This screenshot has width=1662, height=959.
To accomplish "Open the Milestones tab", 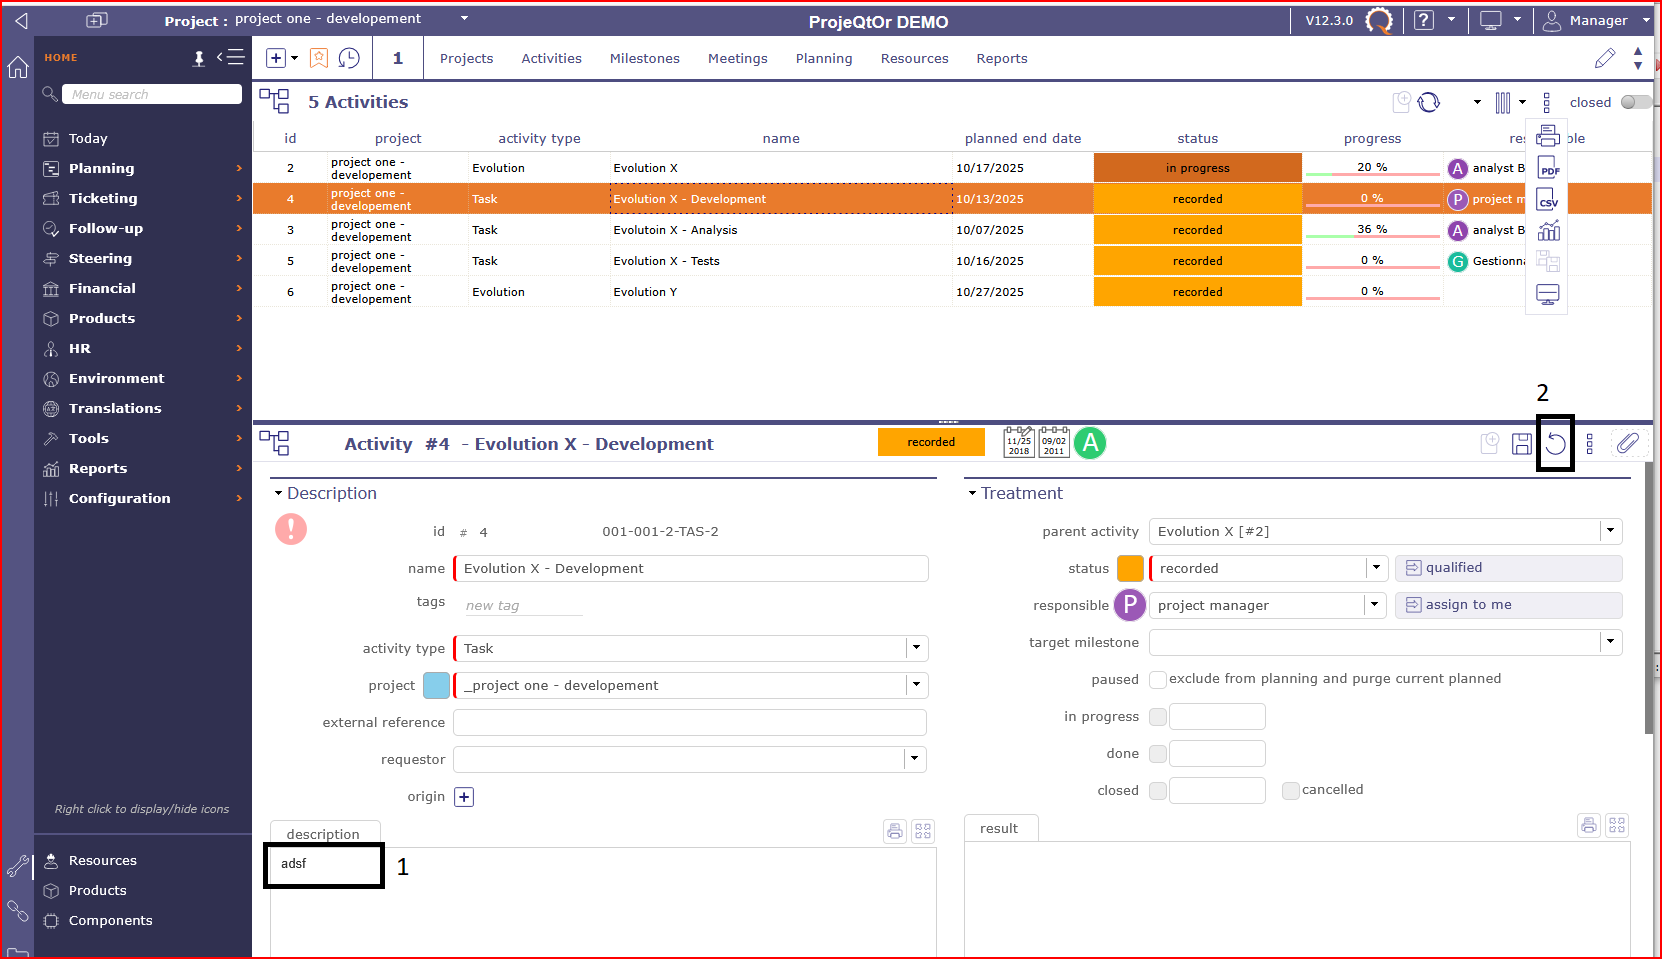I will 644,59.
